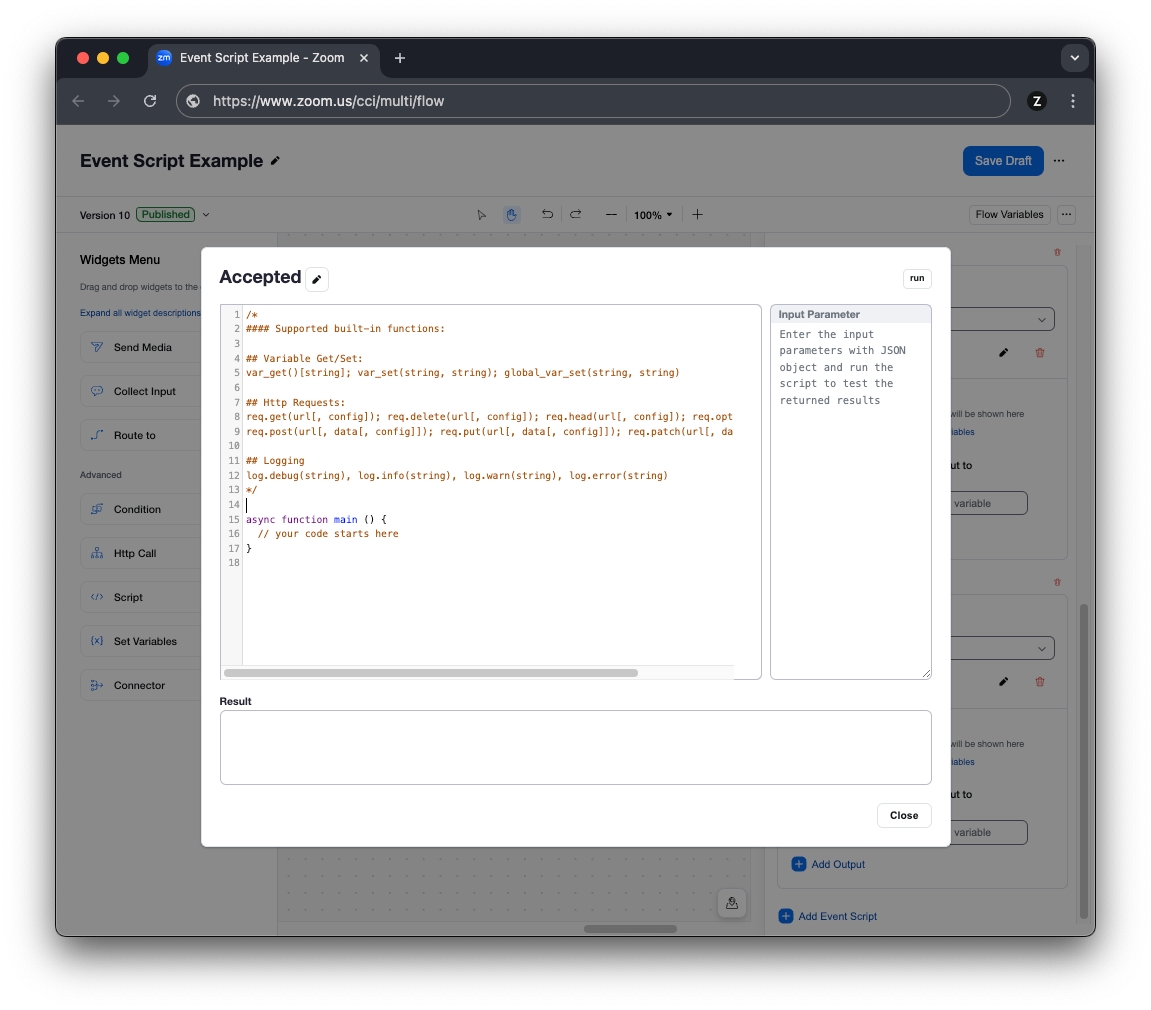Screen dimensions: 1151x1010
Task: Redo the last canvas change
Action: pyautogui.click(x=576, y=214)
